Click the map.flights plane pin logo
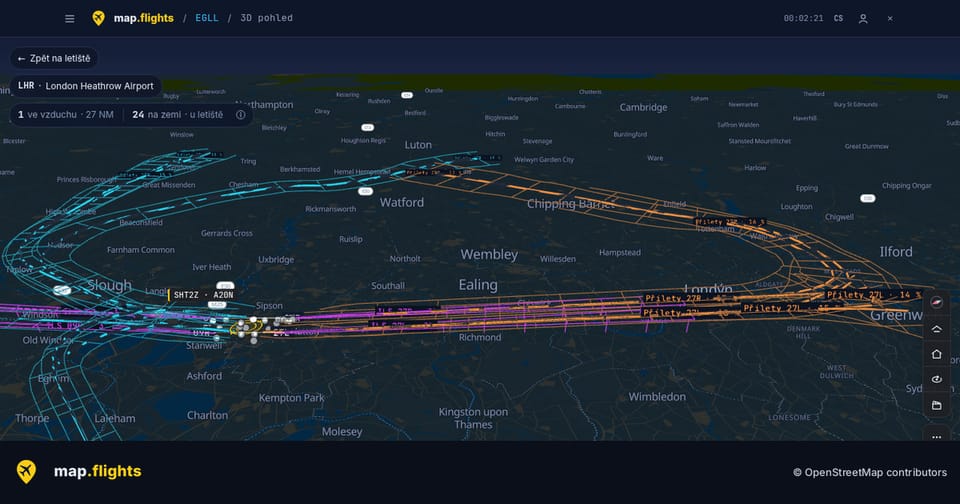 [x=98, y=18]
